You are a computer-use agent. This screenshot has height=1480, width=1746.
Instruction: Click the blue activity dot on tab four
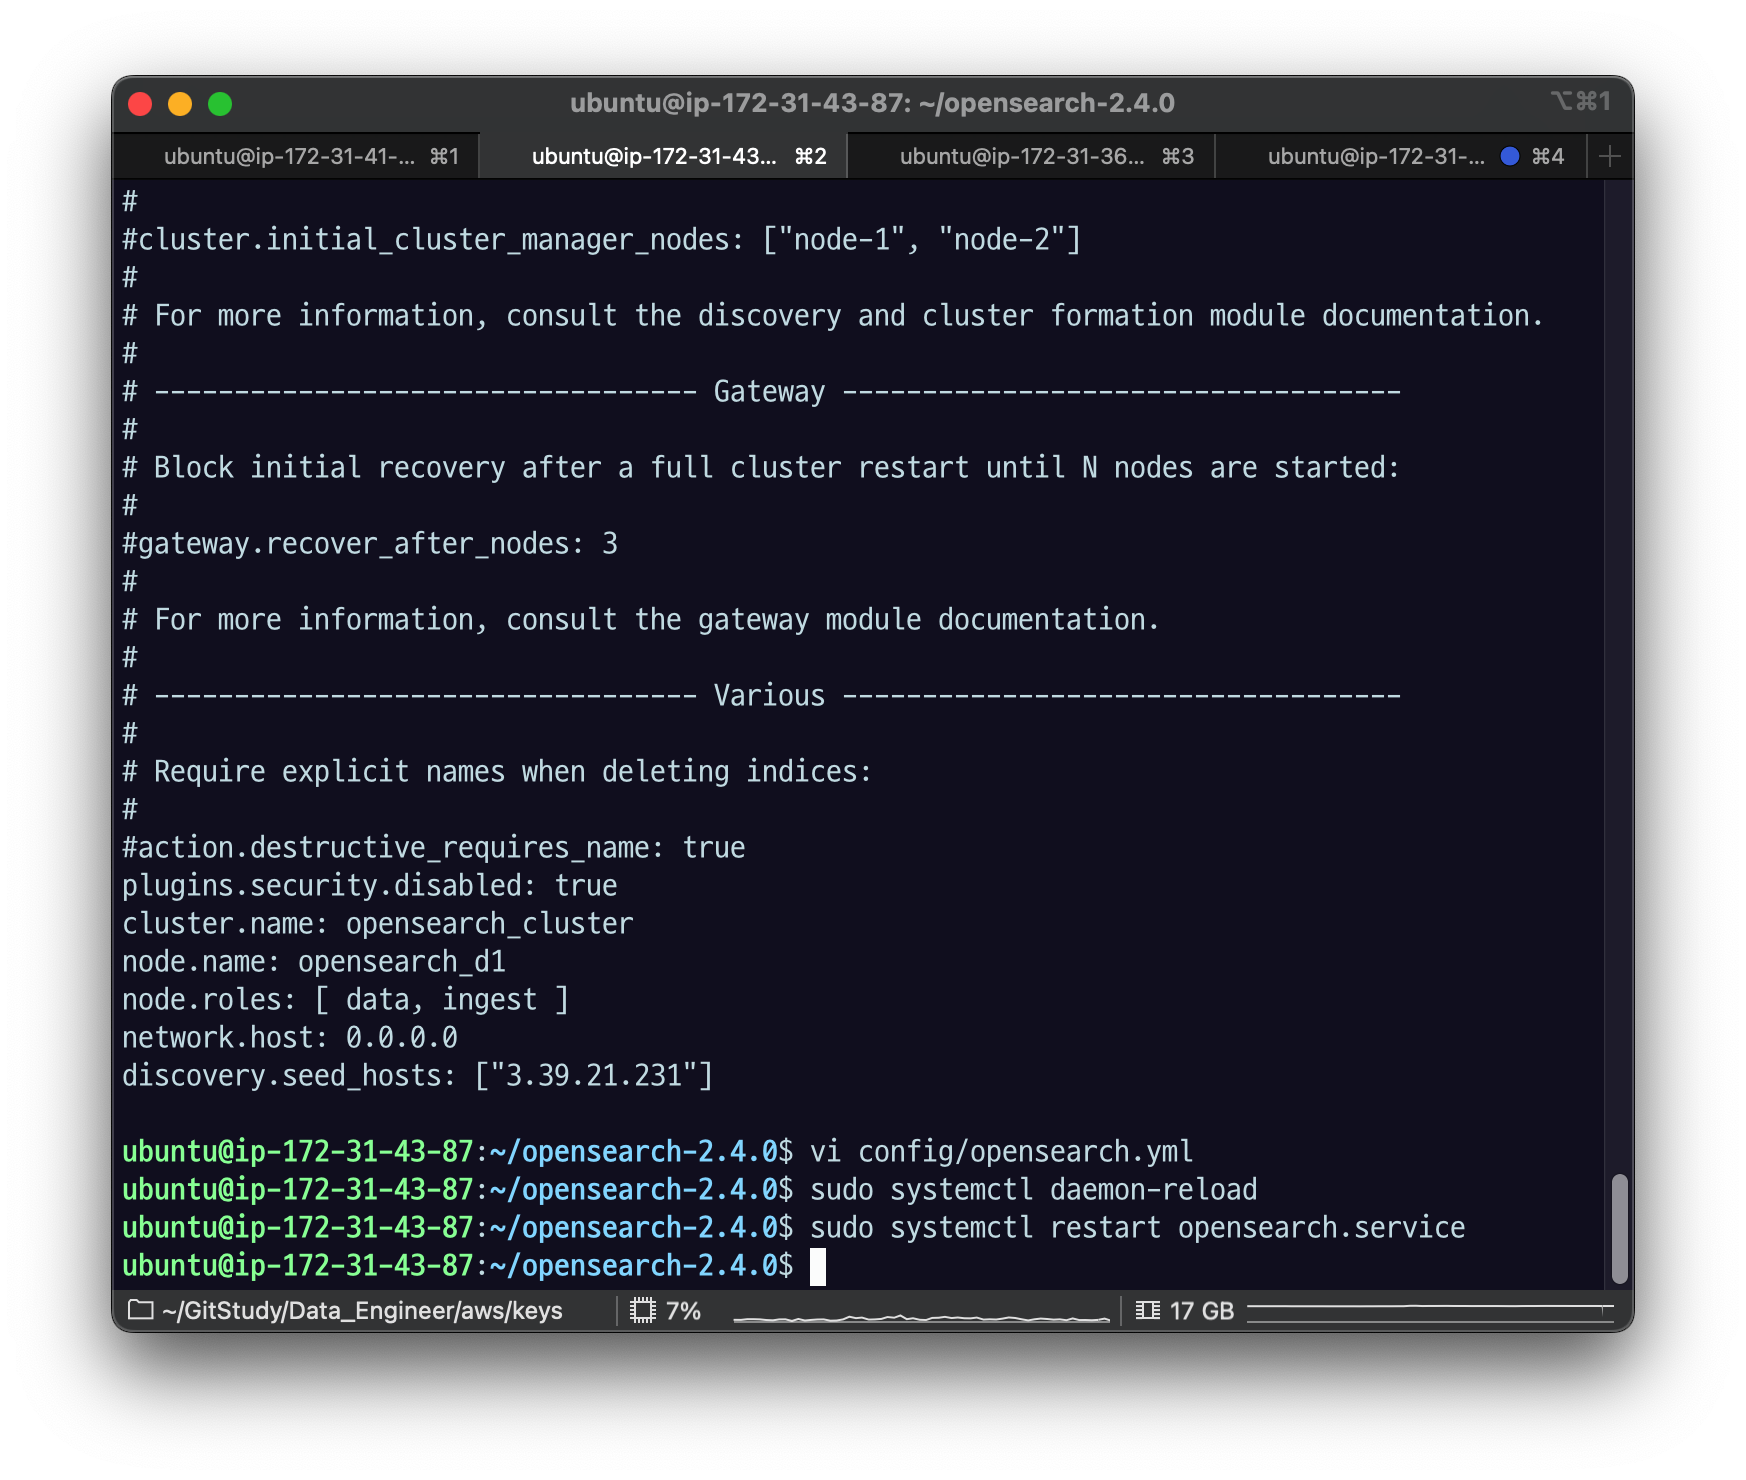click(x=1510, y=156)
